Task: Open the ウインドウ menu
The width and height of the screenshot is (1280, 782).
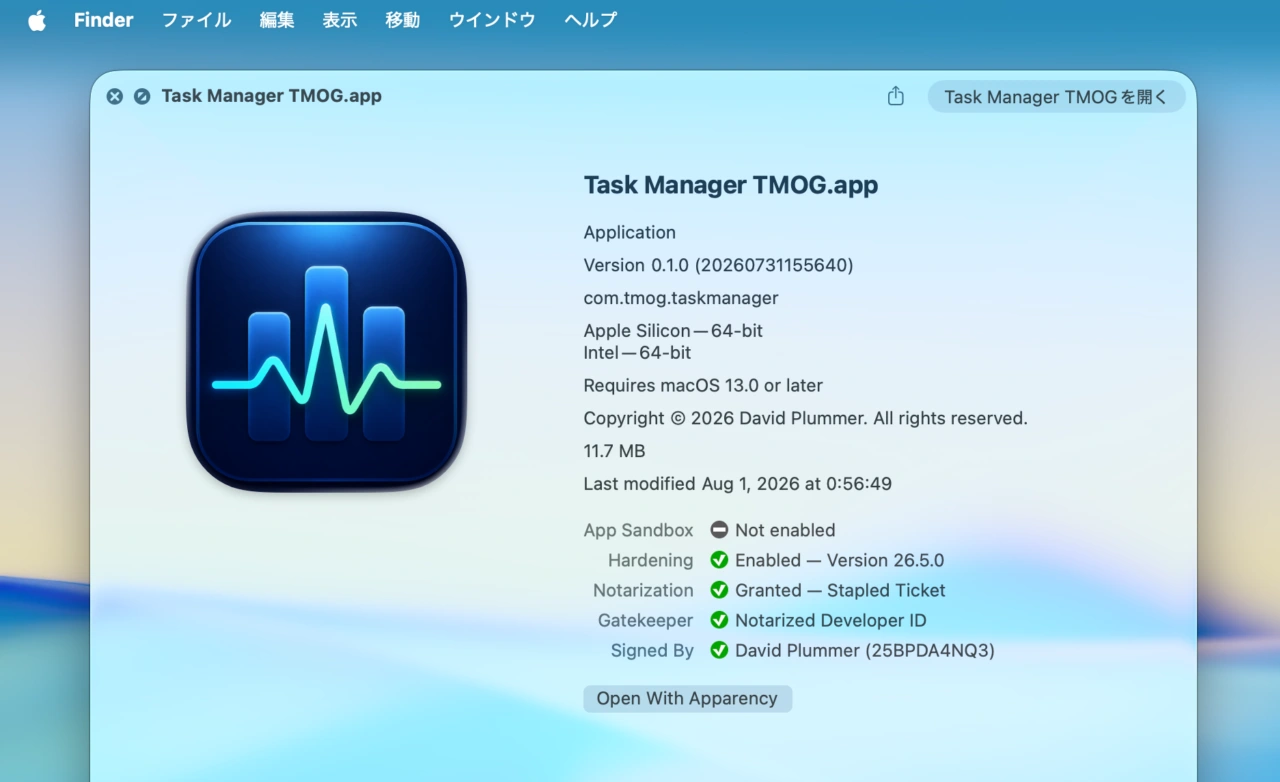Action: point(492,20)
